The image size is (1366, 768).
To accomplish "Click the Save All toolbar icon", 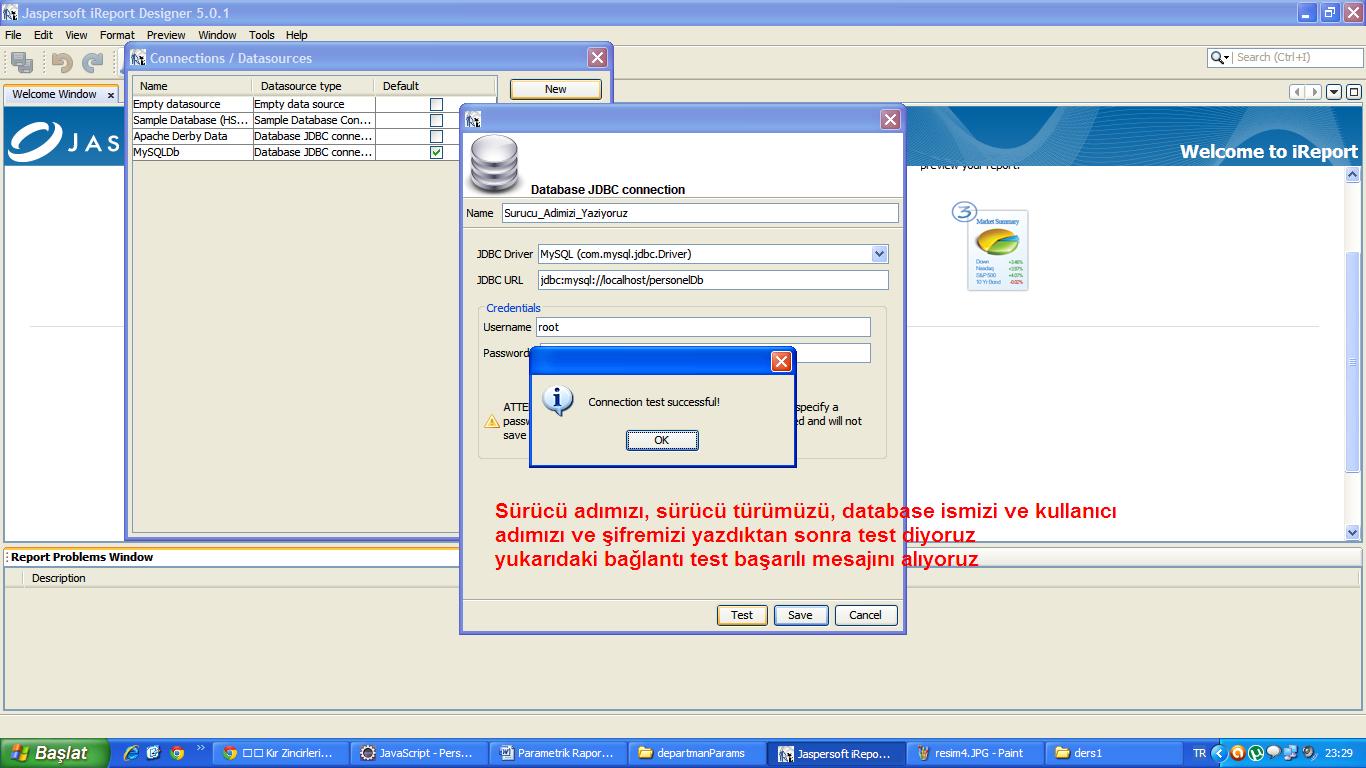I will tap(22, 62).
